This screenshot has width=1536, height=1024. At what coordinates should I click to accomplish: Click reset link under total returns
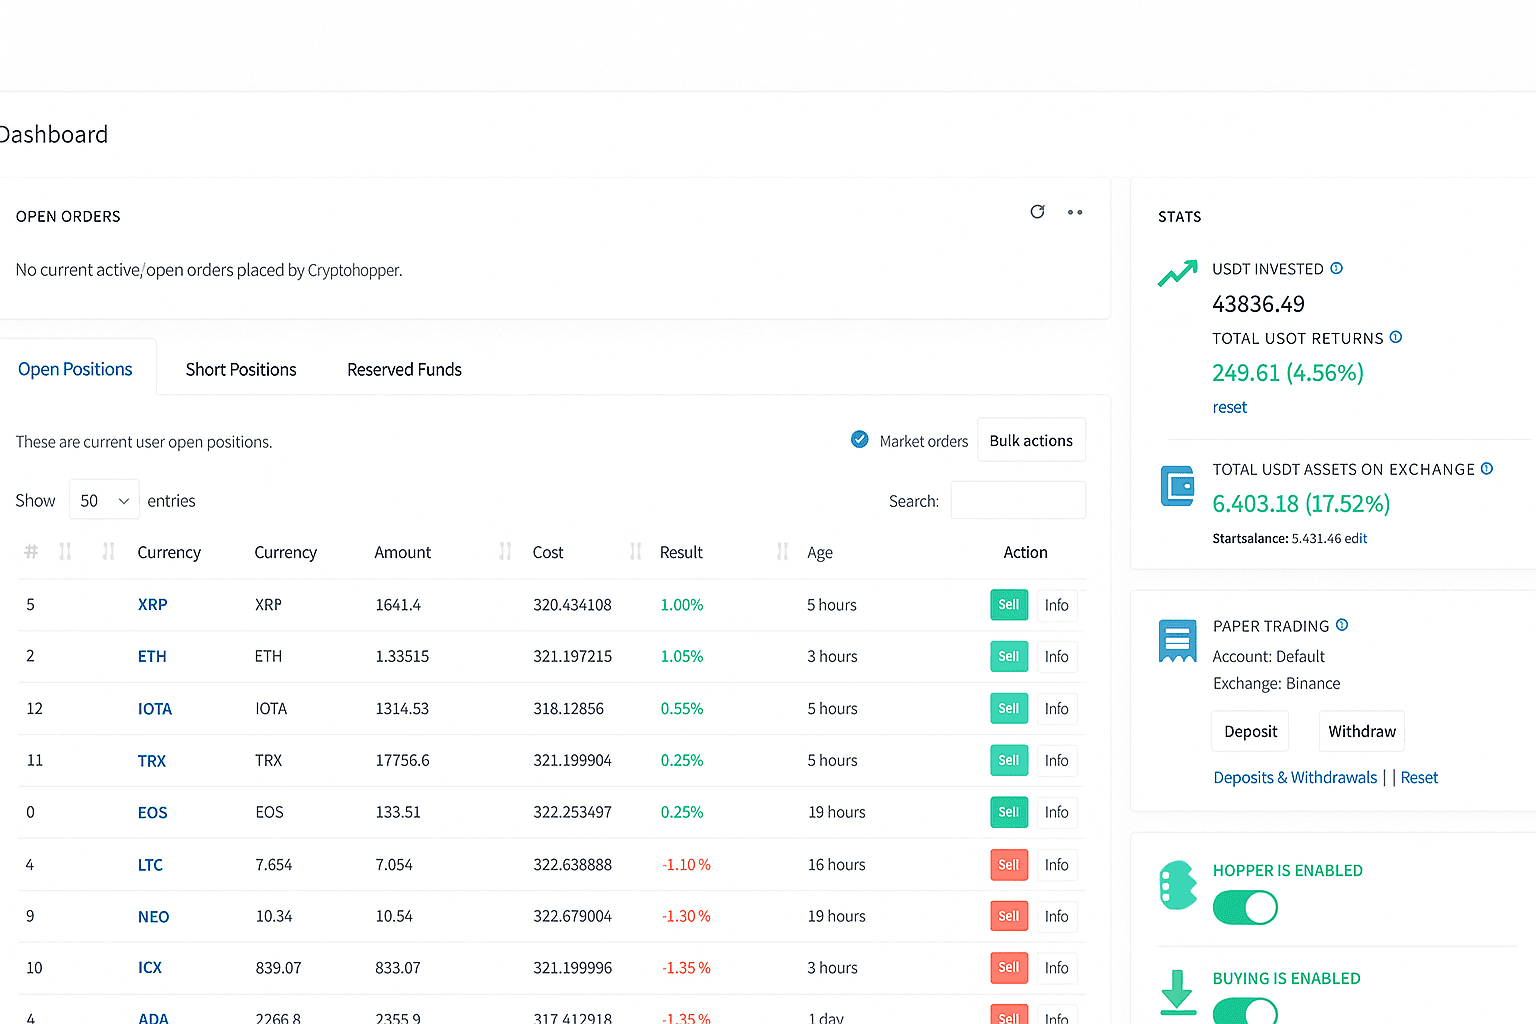pos(1229,407)
